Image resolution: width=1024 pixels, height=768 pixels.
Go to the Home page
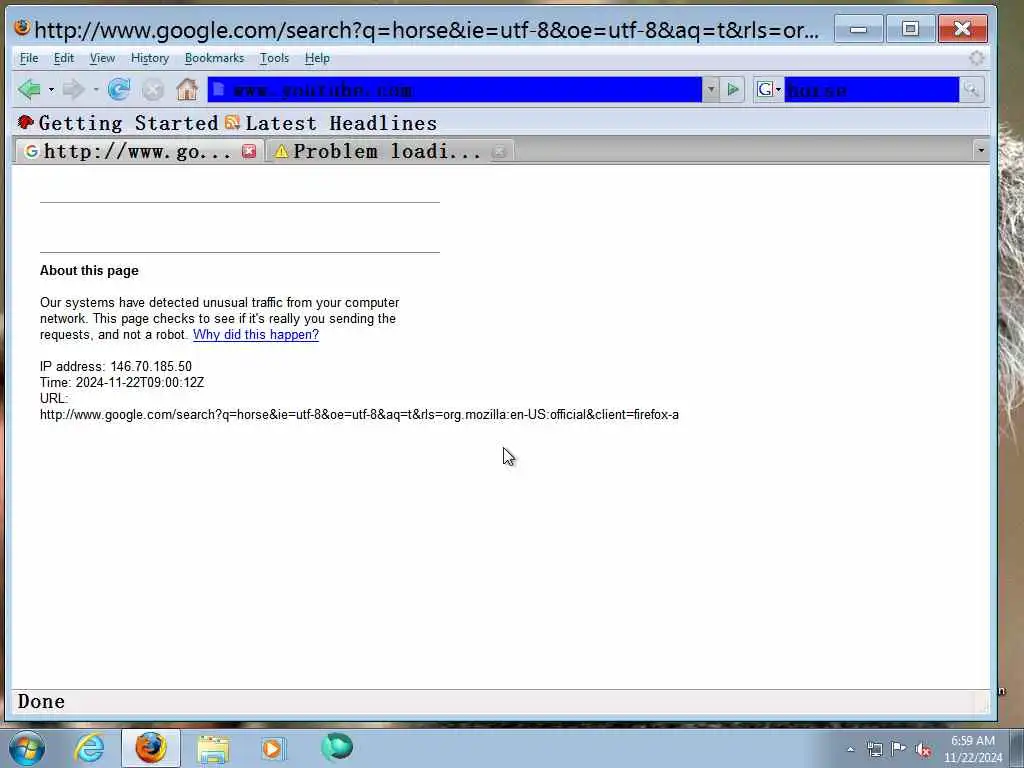click(187, 89)
